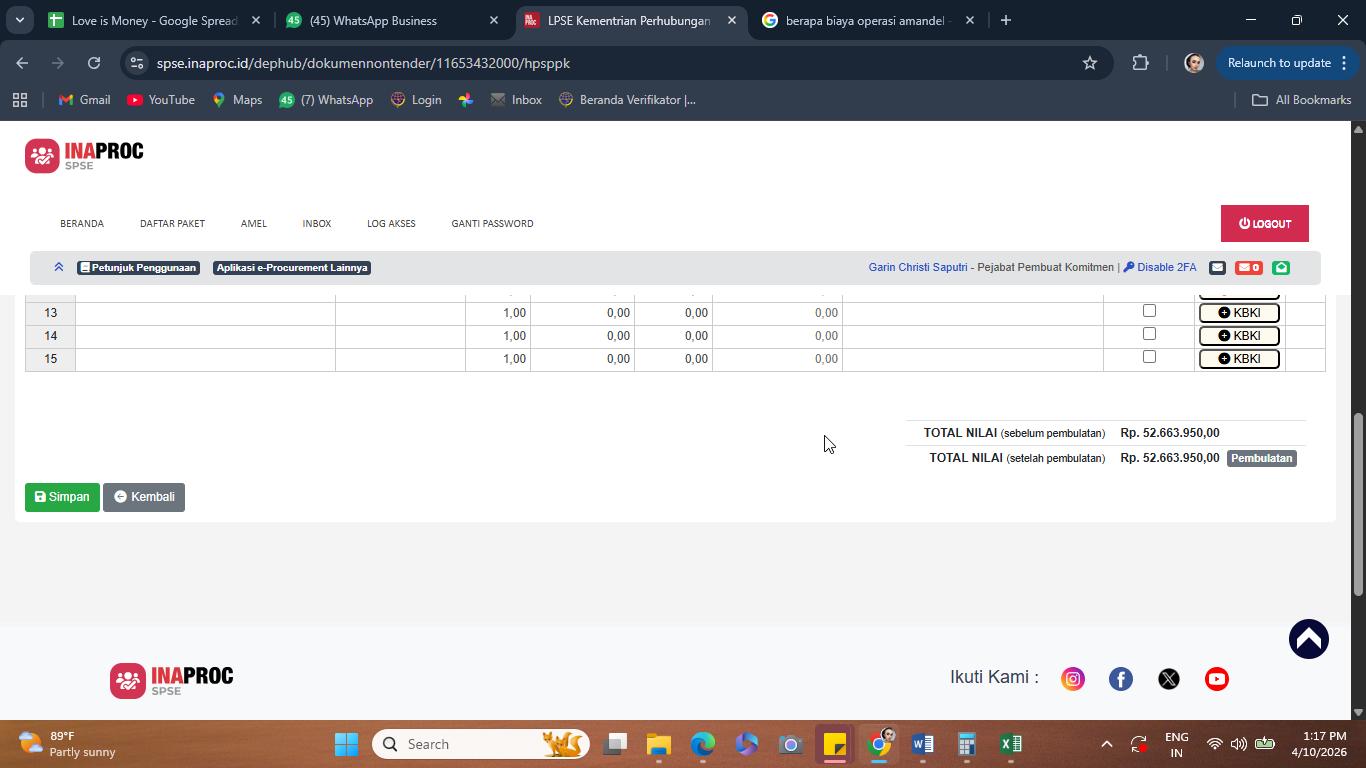Screen dimensions: 1366x768
Task: Open the GANTI PASSWORD menu
Action: pyautogui.click(x=492, y=223)
